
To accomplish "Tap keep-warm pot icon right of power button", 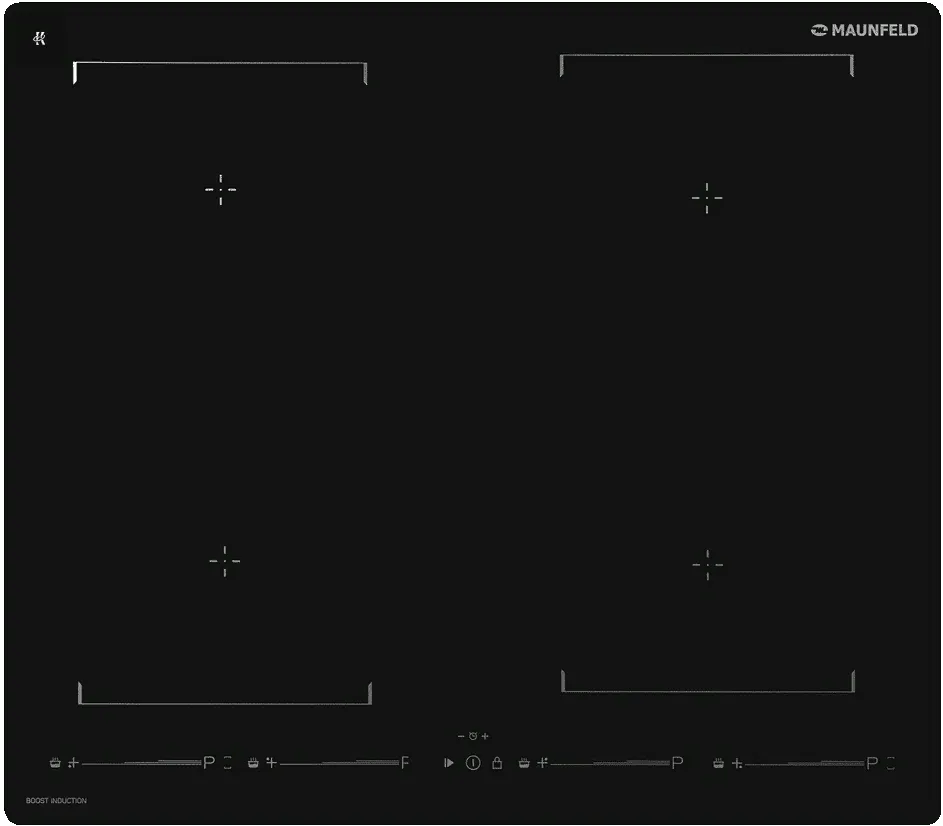I will click(x=524, y=763).
